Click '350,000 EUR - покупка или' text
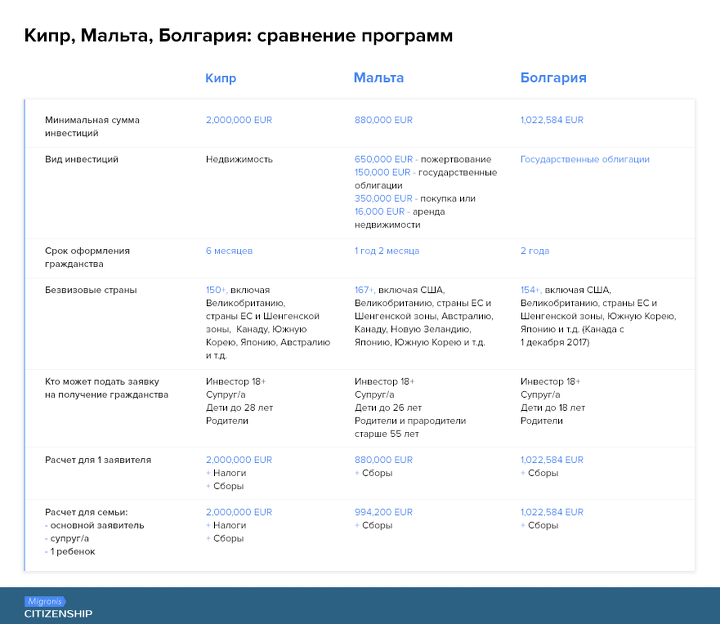720x624 pixels. point(415,198)
